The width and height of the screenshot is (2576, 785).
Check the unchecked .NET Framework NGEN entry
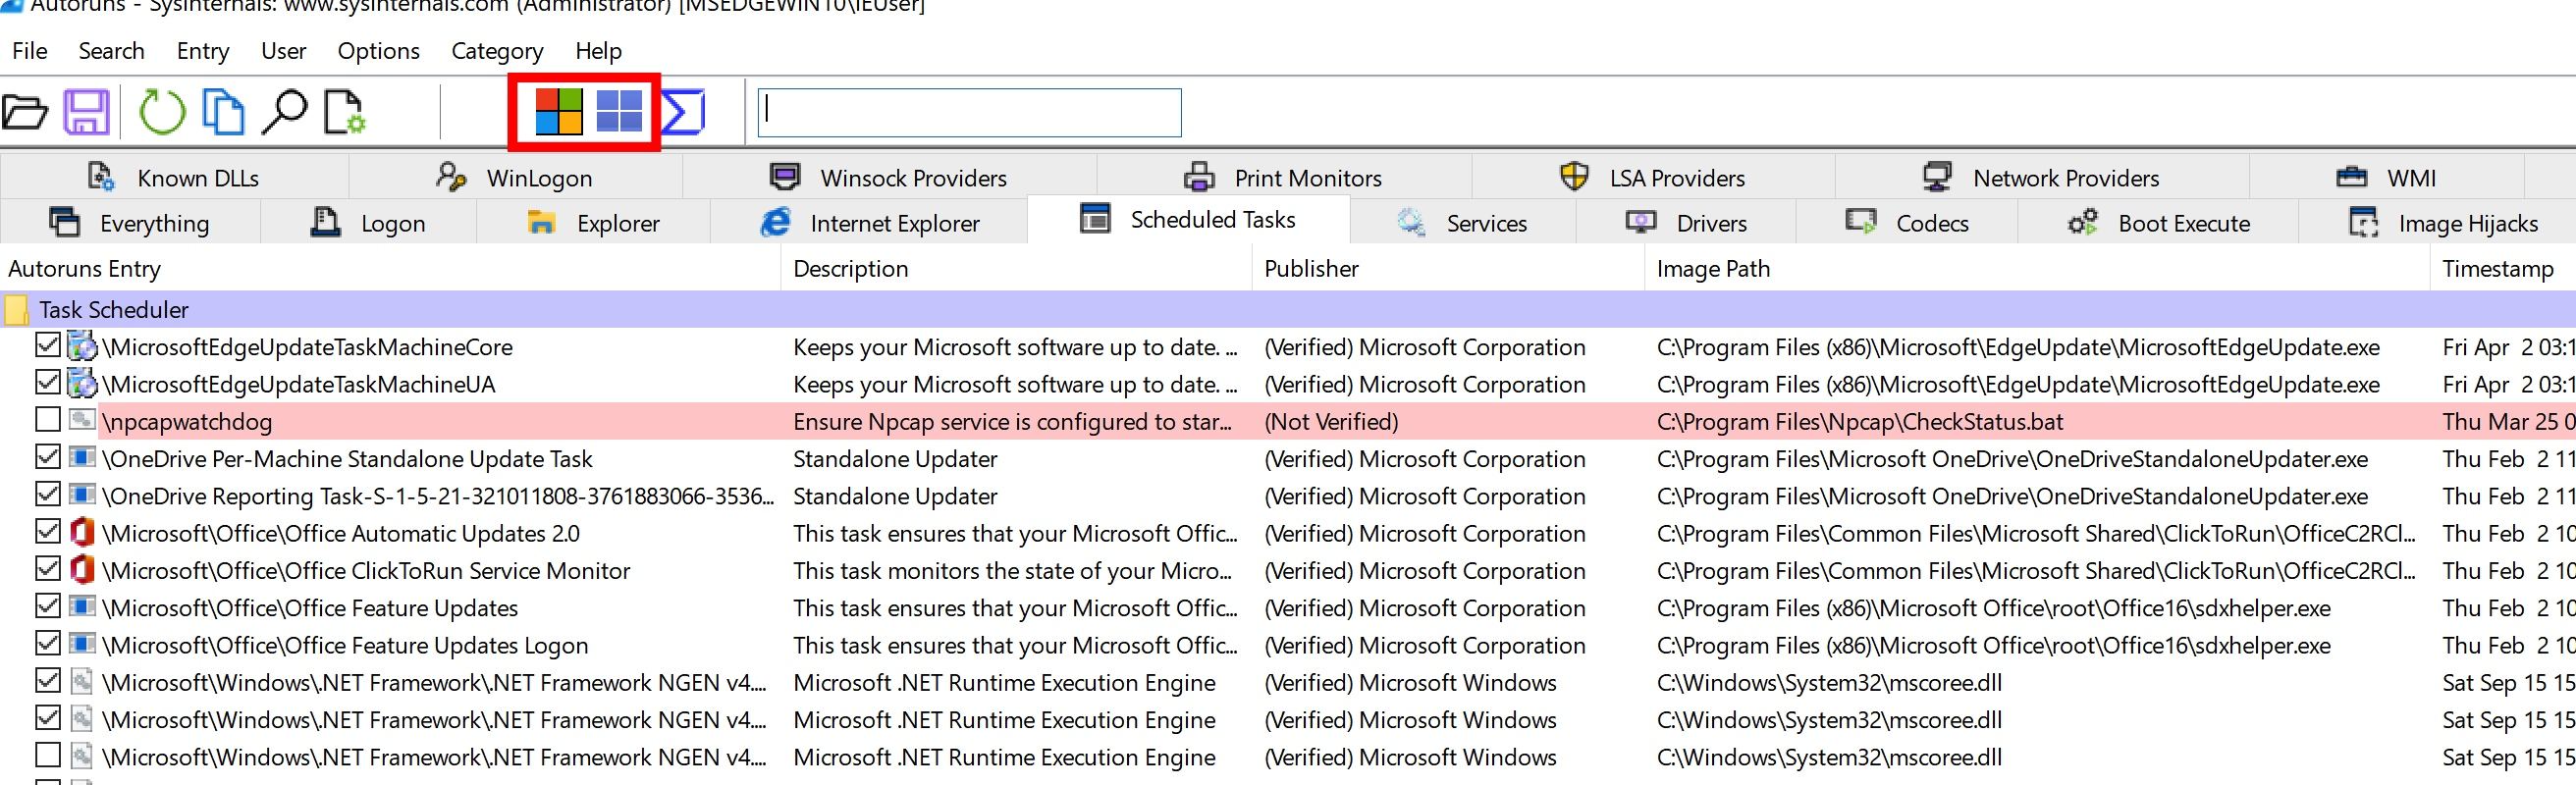[47, 754]
